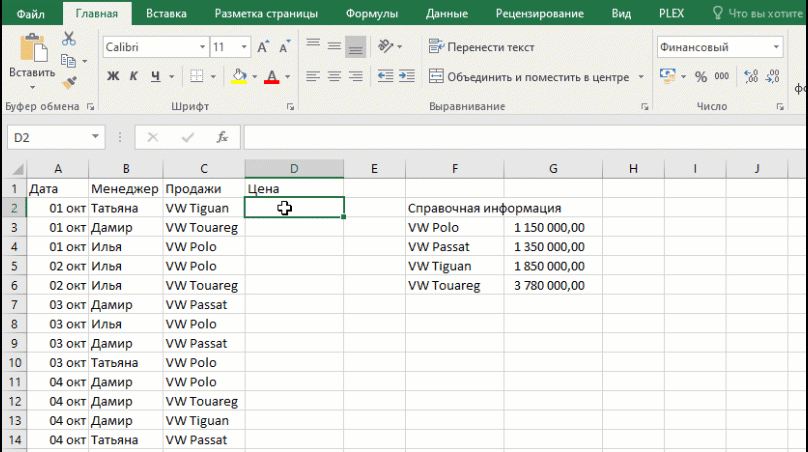Click cancel X in formula bar
The image size is (808, 452).
tap(153, 137)
